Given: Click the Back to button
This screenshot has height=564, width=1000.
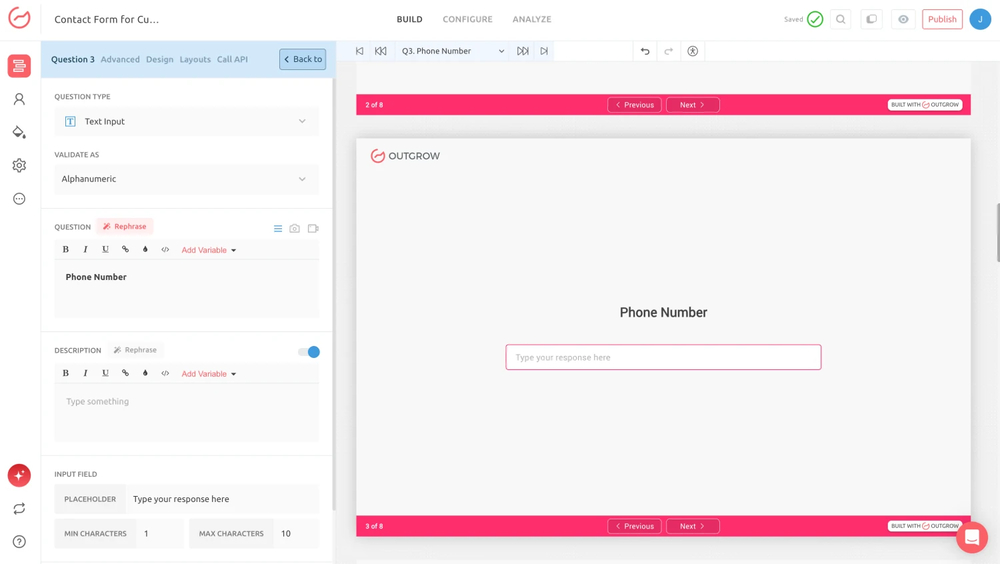Looking at the screenshot, I should pos(302,59).
